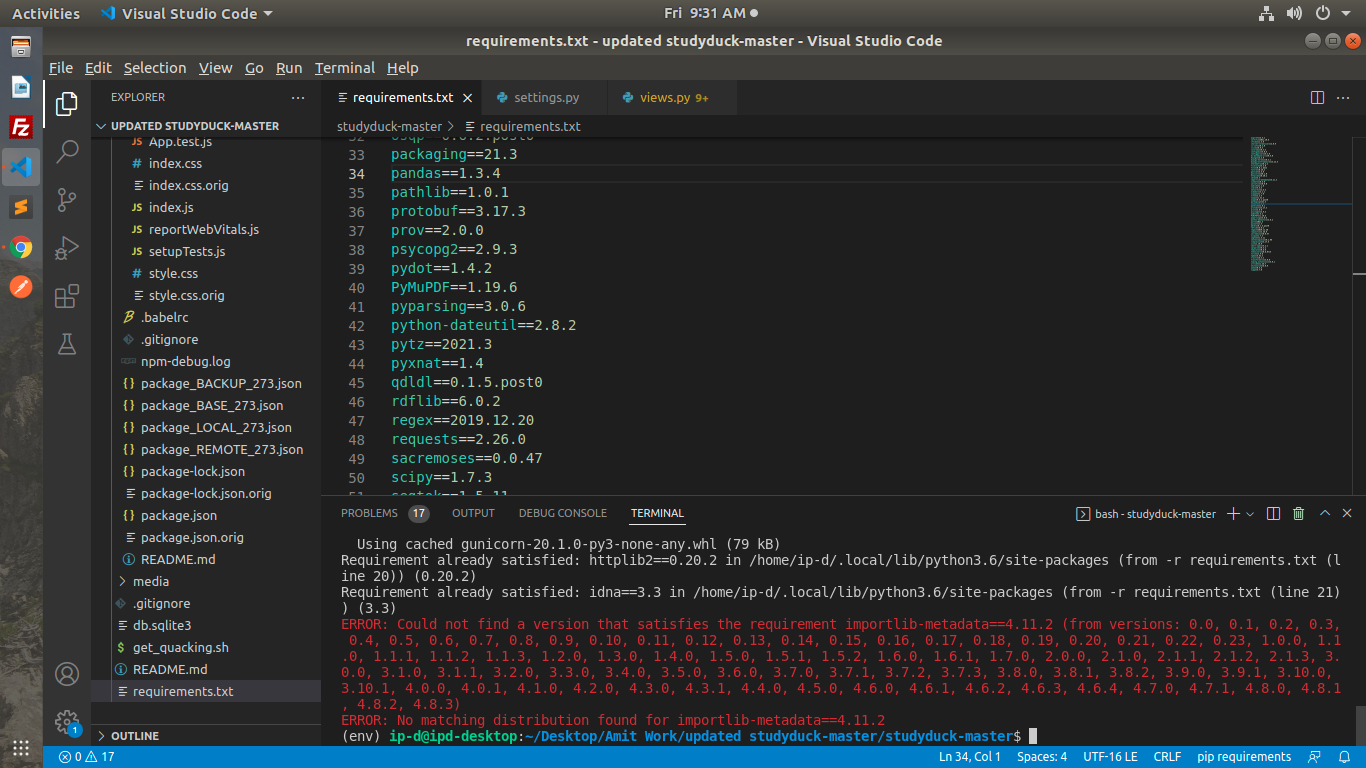This screenshot has width=1366, height=768.
Task: Click the UTF-16 LE encoding button
Action: [x=1110, y=757]
